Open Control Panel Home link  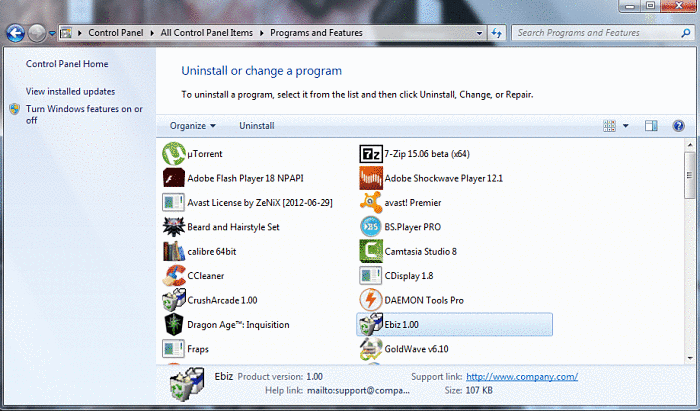pos(67,64)
